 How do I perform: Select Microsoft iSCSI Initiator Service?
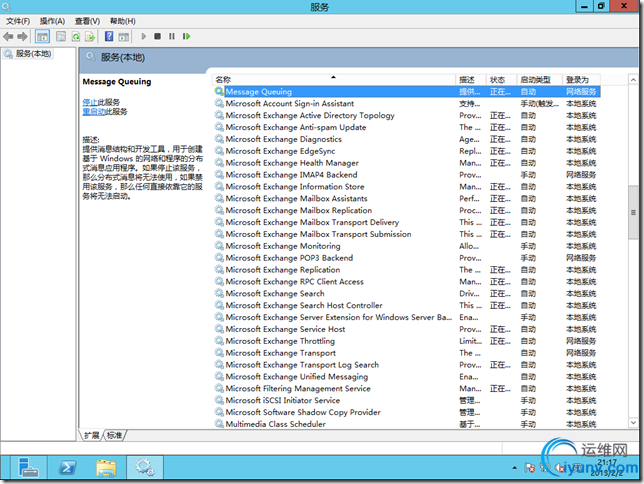407,400
